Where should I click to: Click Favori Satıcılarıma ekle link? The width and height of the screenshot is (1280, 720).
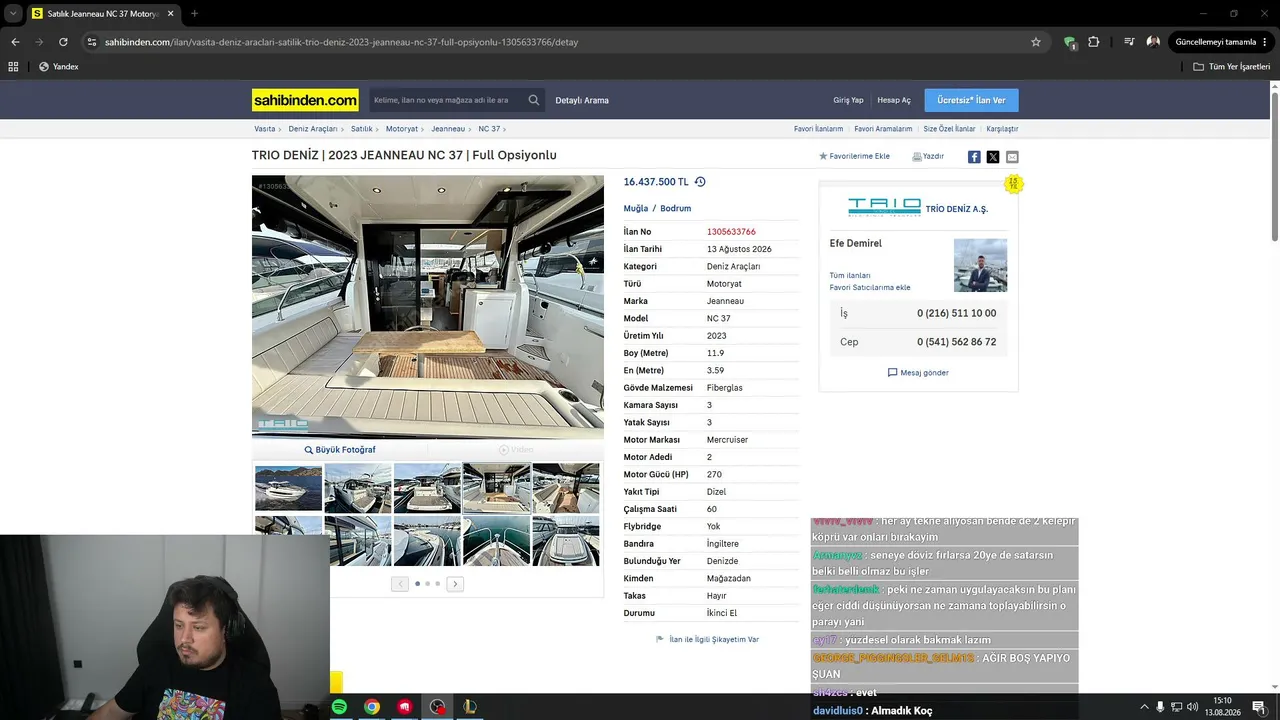click(x=870, y=288)
